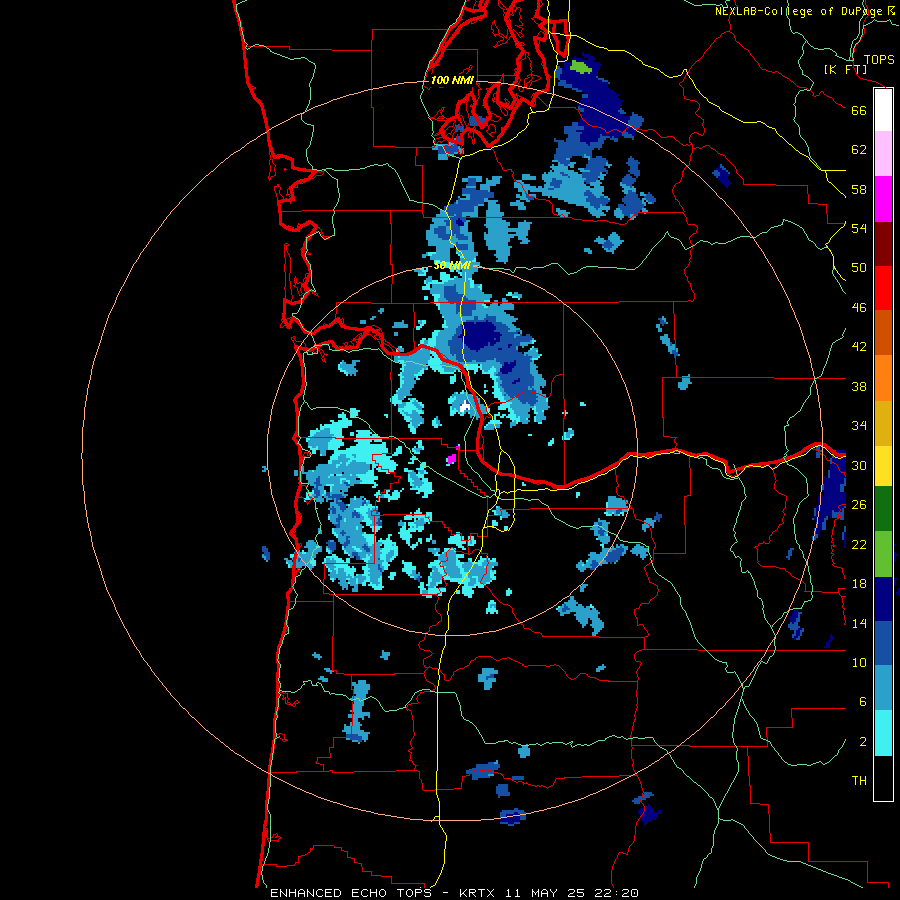Click the light green legend swatch

coord(883,554)
